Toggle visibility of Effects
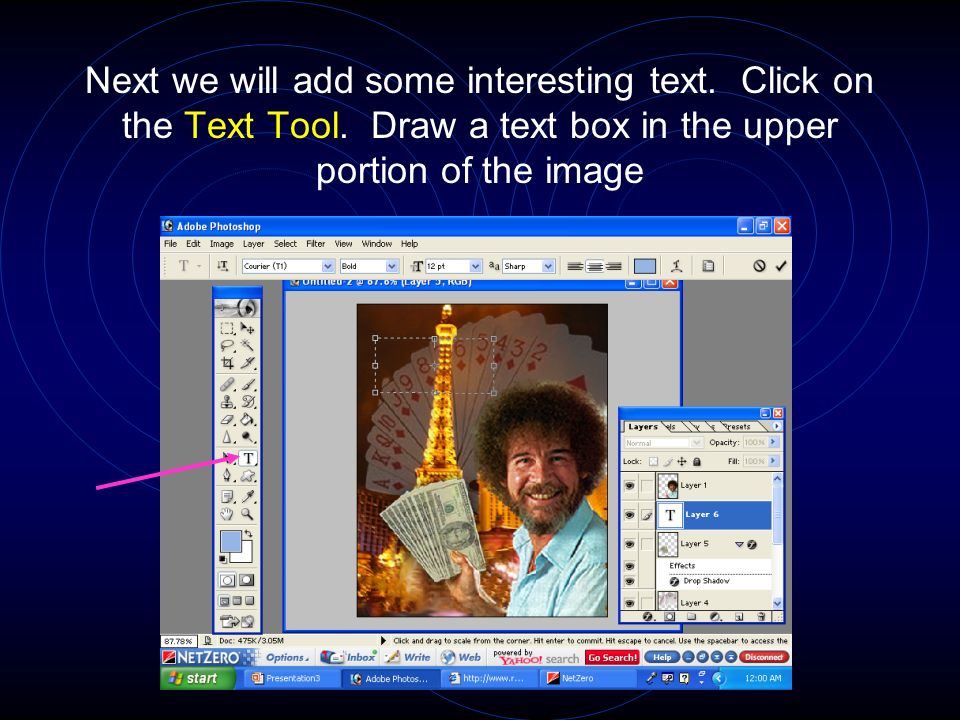The height and width of the screenshot is (720, 960). (x=629, y=566)
